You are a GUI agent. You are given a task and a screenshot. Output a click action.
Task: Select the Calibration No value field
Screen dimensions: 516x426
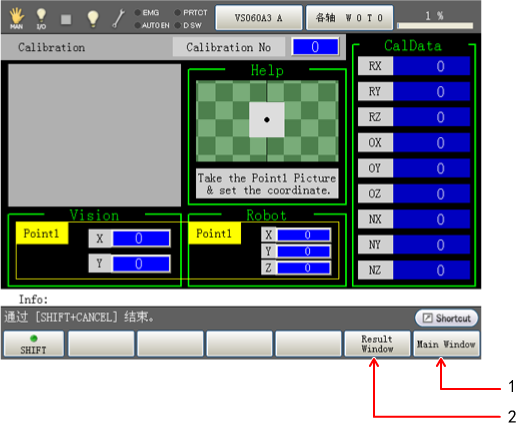point(315,47)
